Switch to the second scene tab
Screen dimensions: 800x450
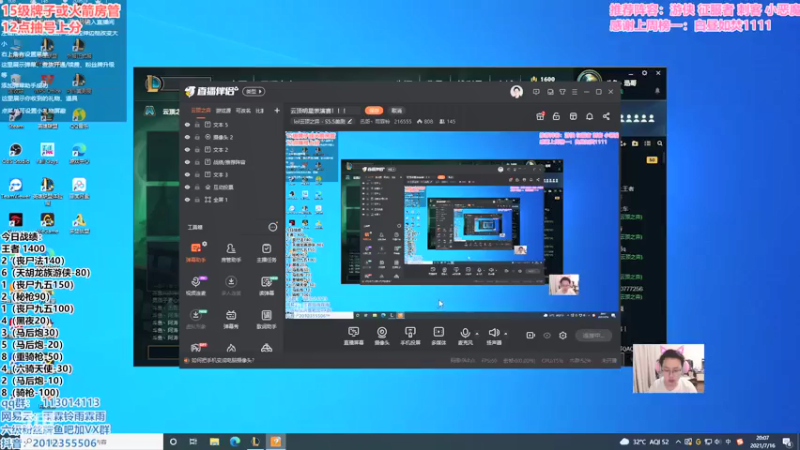click(x=223, y=110)
